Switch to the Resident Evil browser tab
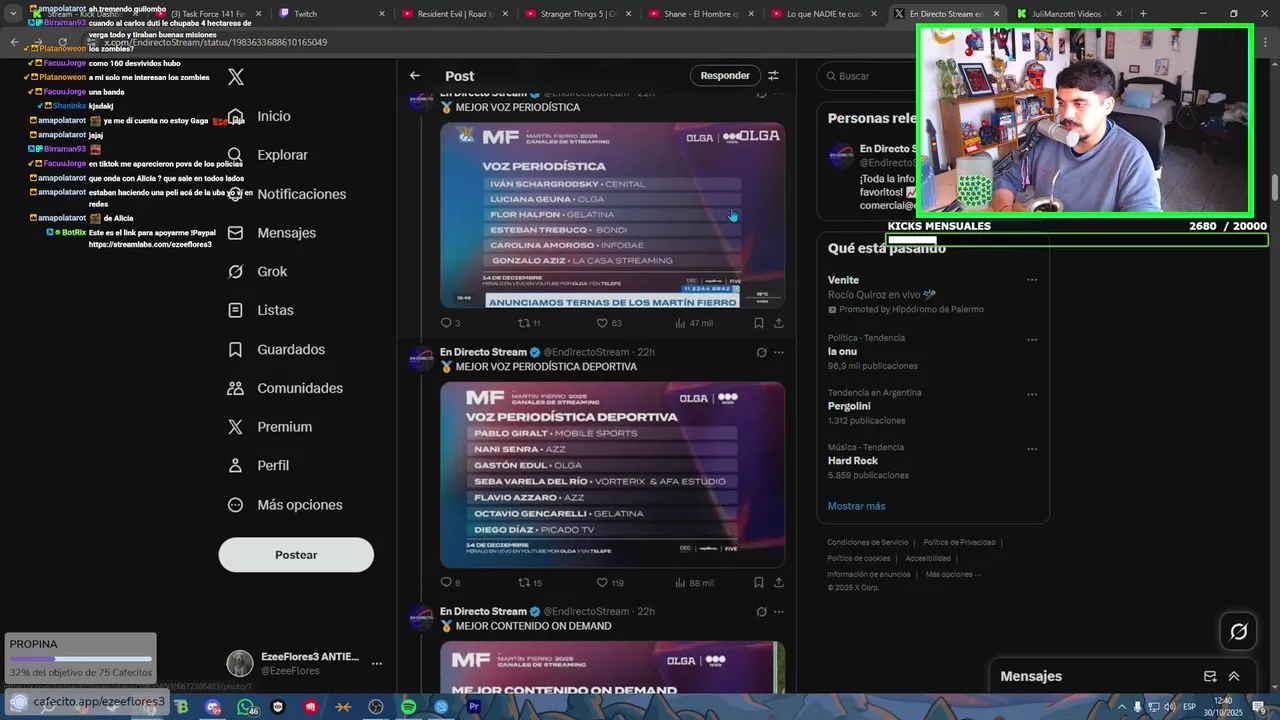This screenshot has height=720, width=1280. tap(454, 14)
